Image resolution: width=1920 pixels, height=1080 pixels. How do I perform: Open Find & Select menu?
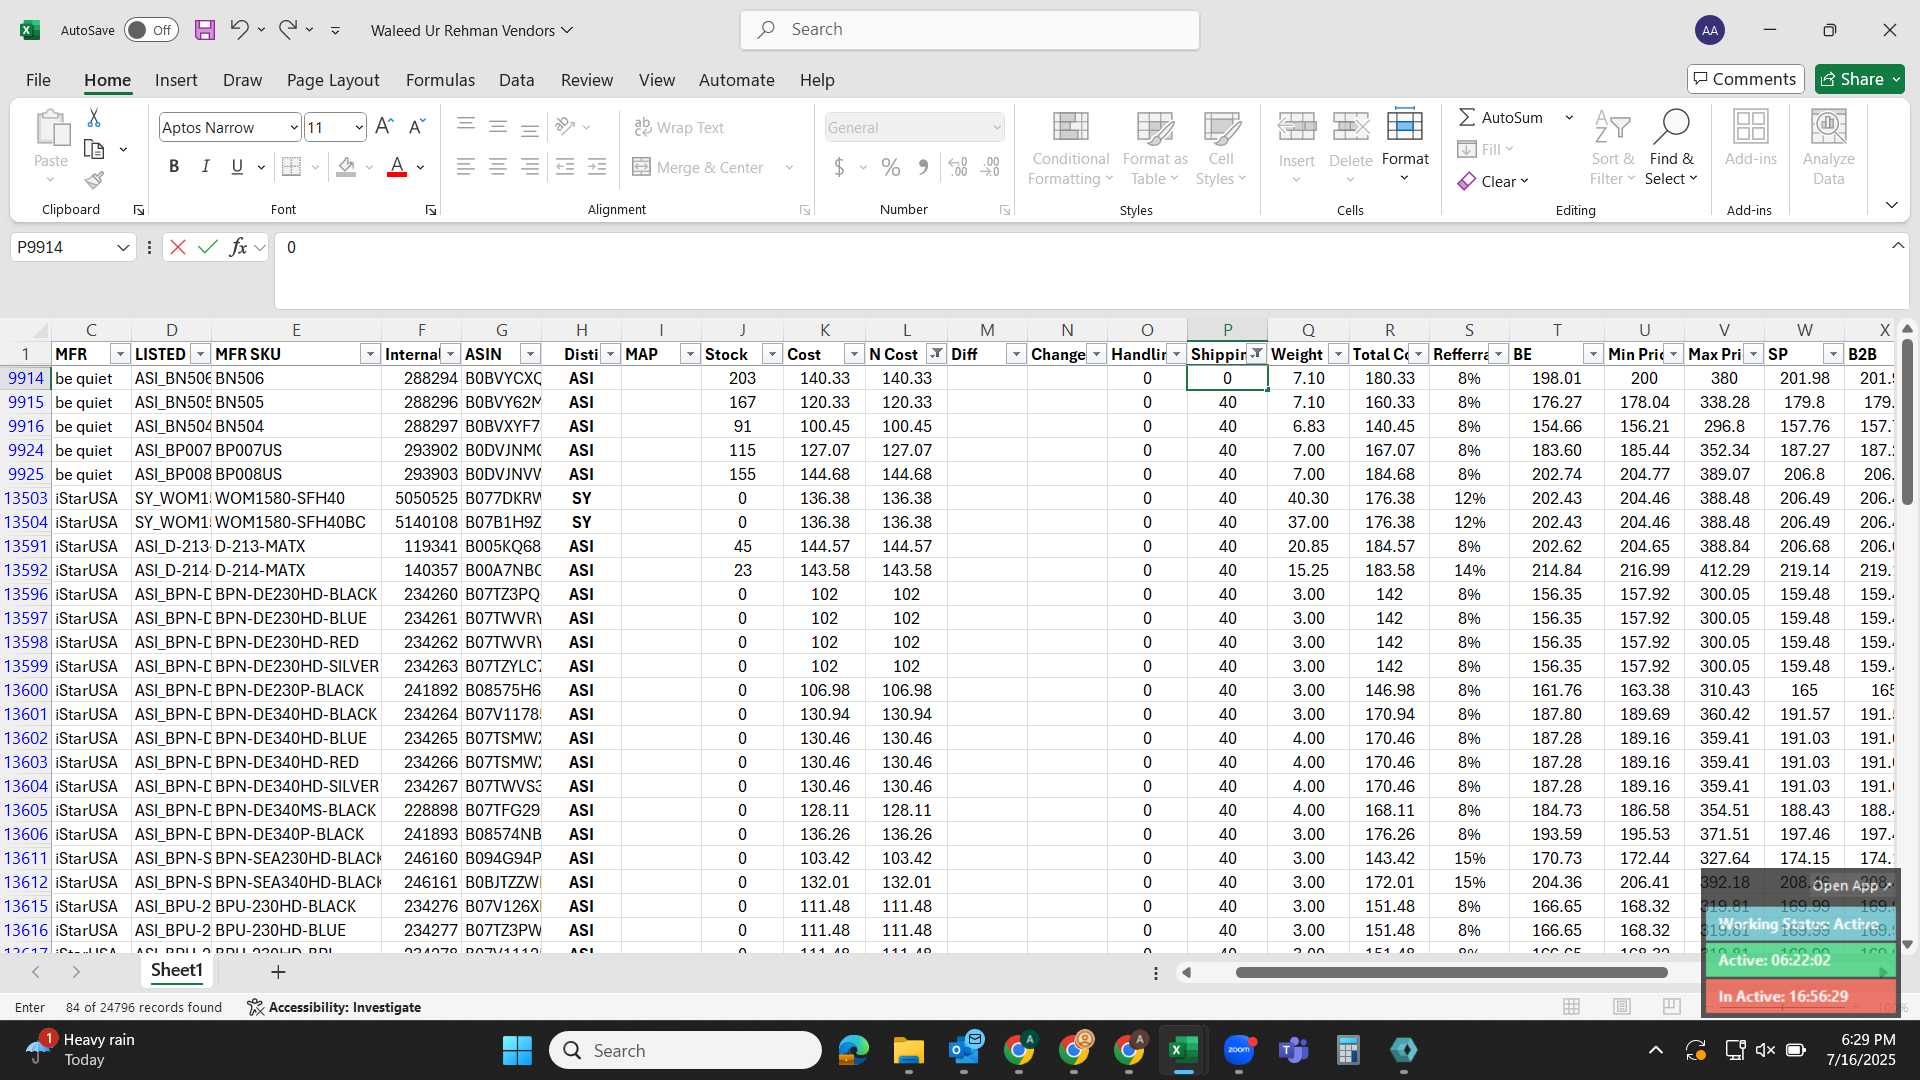(1671, 148)
